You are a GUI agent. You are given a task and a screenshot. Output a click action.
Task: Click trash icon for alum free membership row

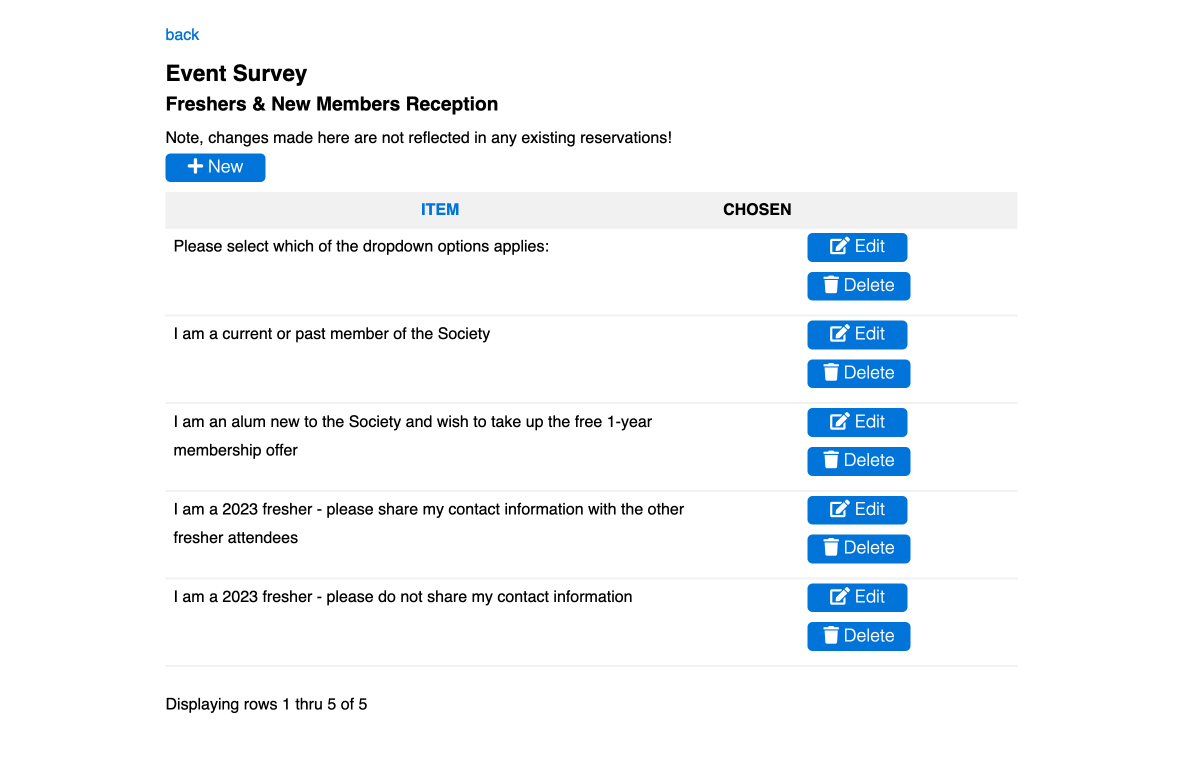pyautogui.click(x=831, y=460)
